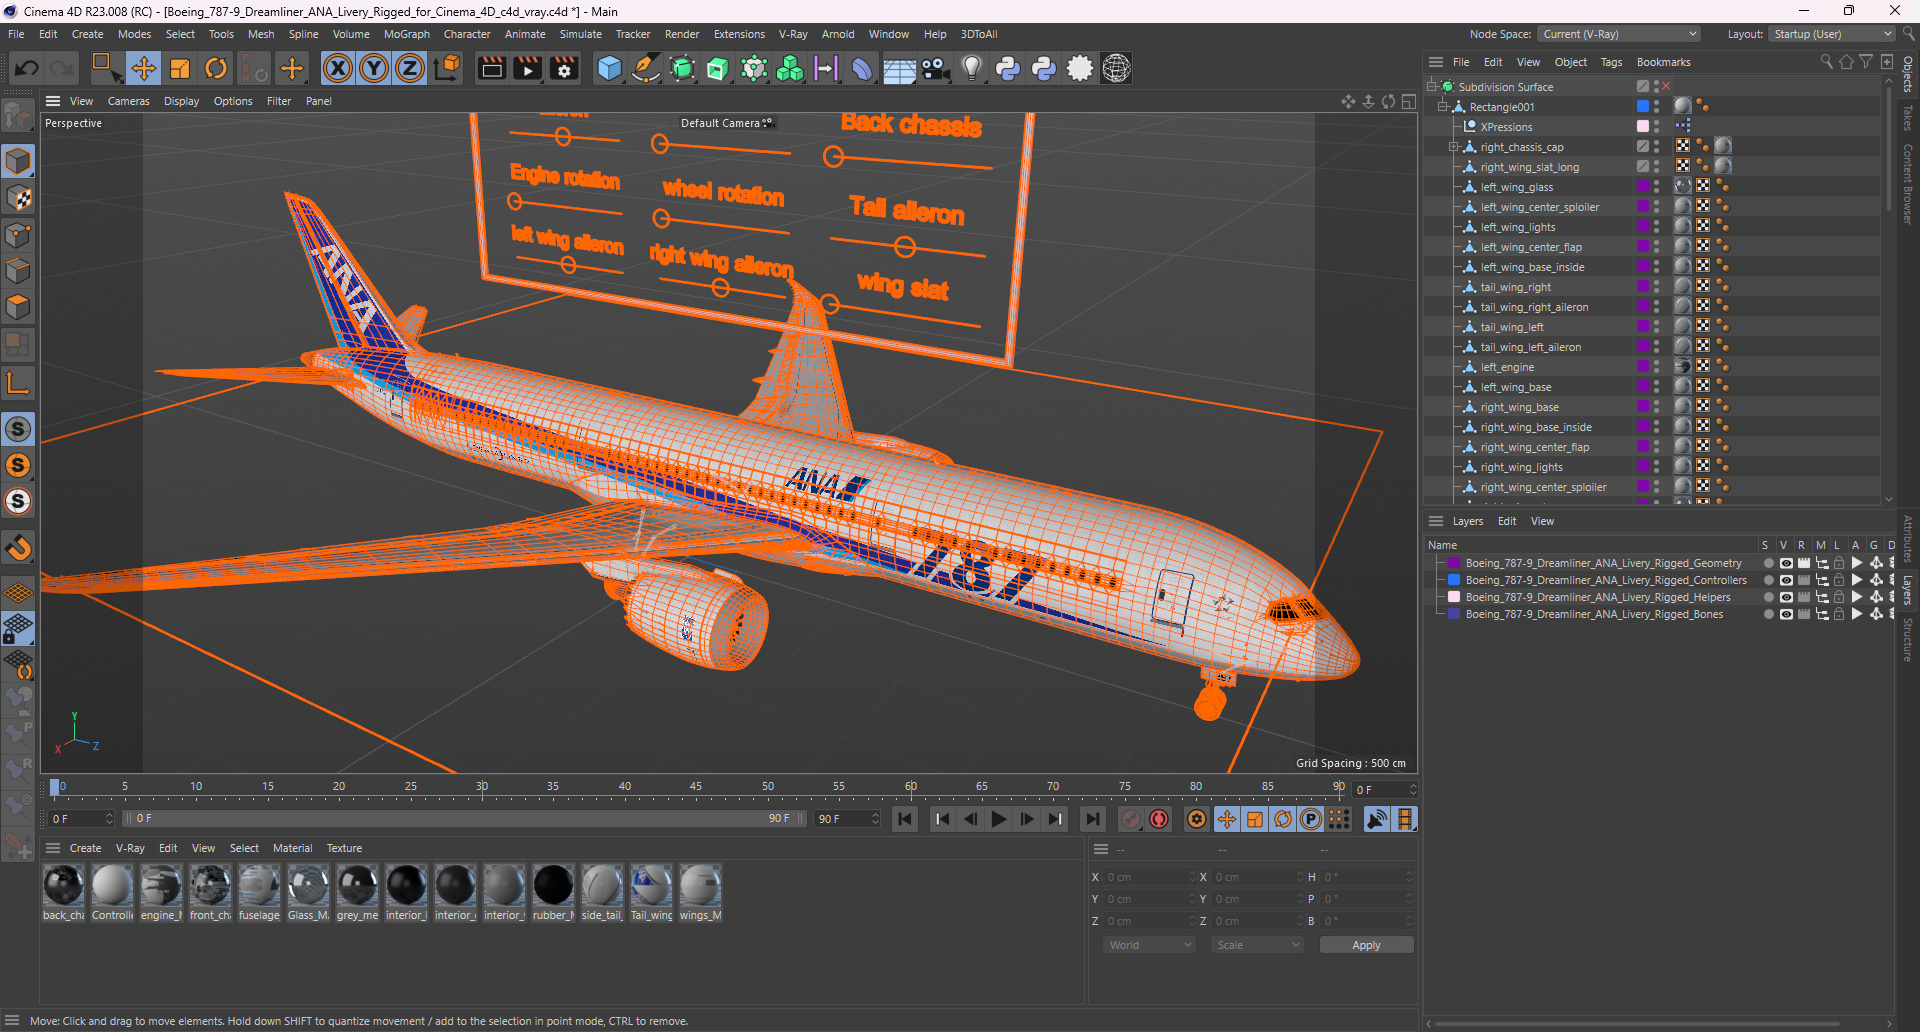Click the Undo arrow icon
The width and height of the screenshot is (1920, 1032).
coord(27,68)
